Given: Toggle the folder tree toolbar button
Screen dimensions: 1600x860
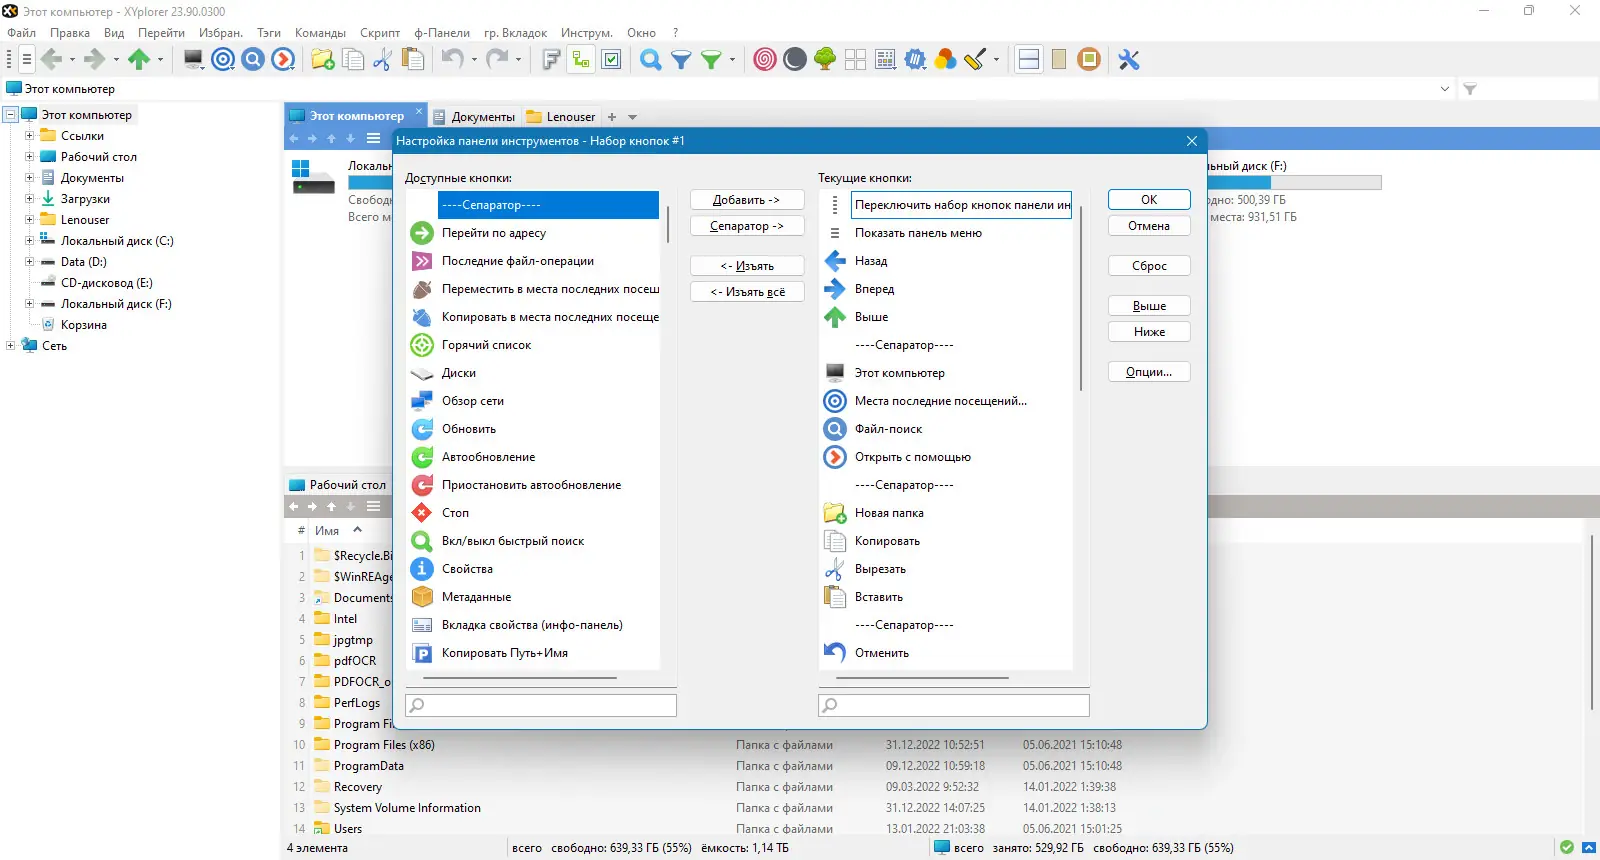Looking at the screenshot, I should point(581,60).
